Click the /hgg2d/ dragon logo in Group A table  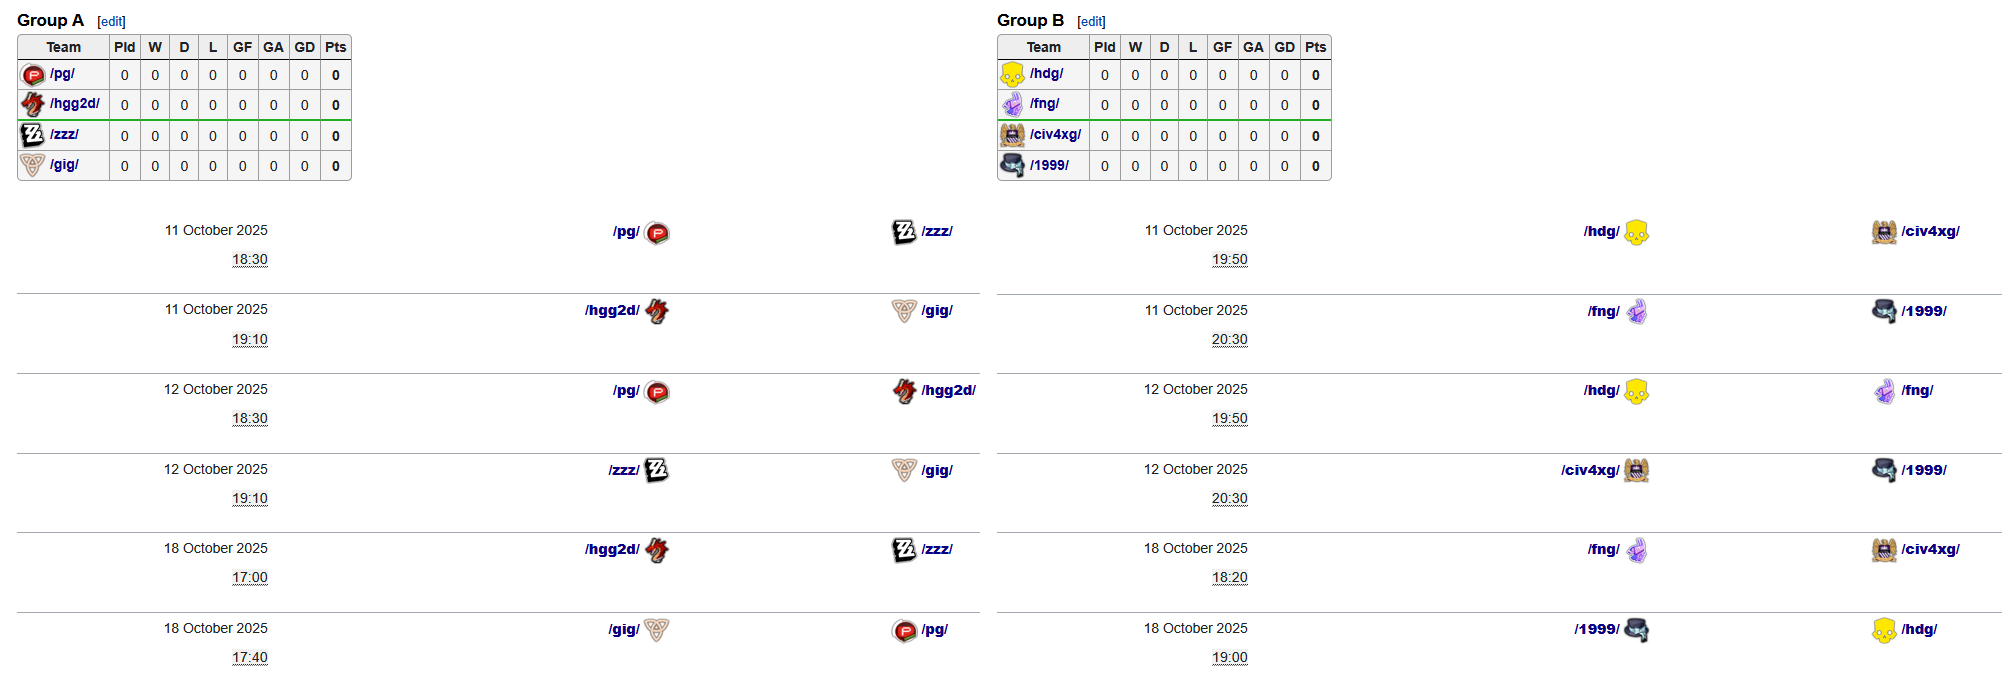click(x=33, y=104)
